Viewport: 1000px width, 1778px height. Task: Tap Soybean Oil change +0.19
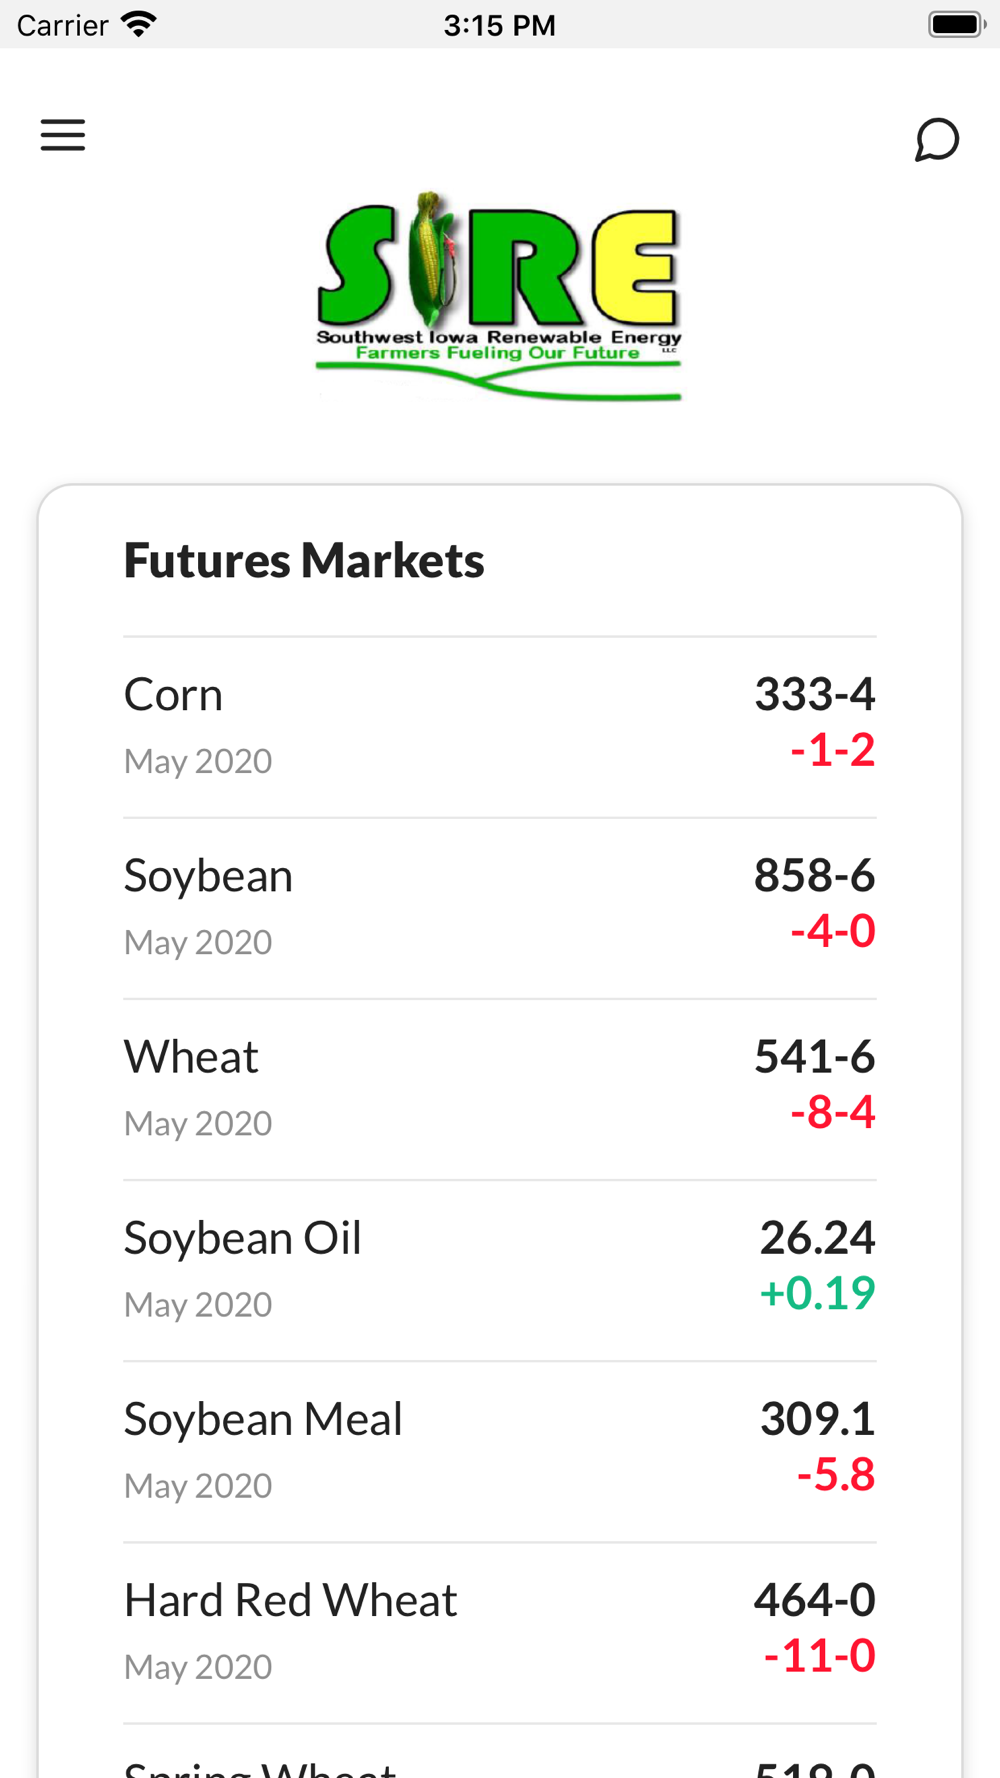(x=817, y=1293)
